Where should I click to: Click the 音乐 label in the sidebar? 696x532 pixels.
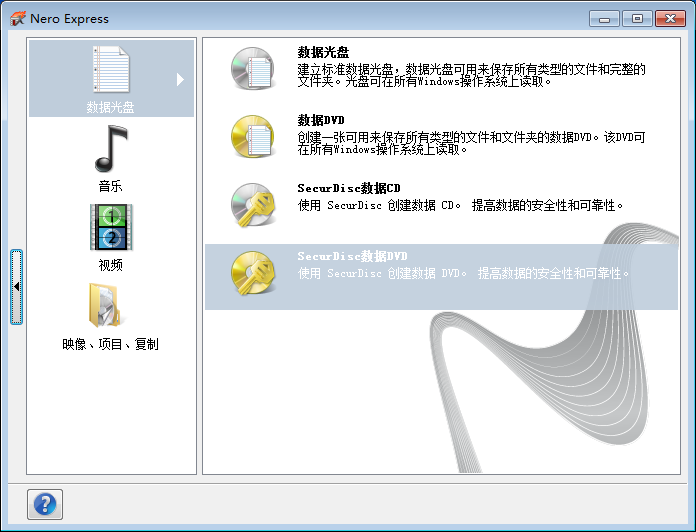click(x=111, y=186)
